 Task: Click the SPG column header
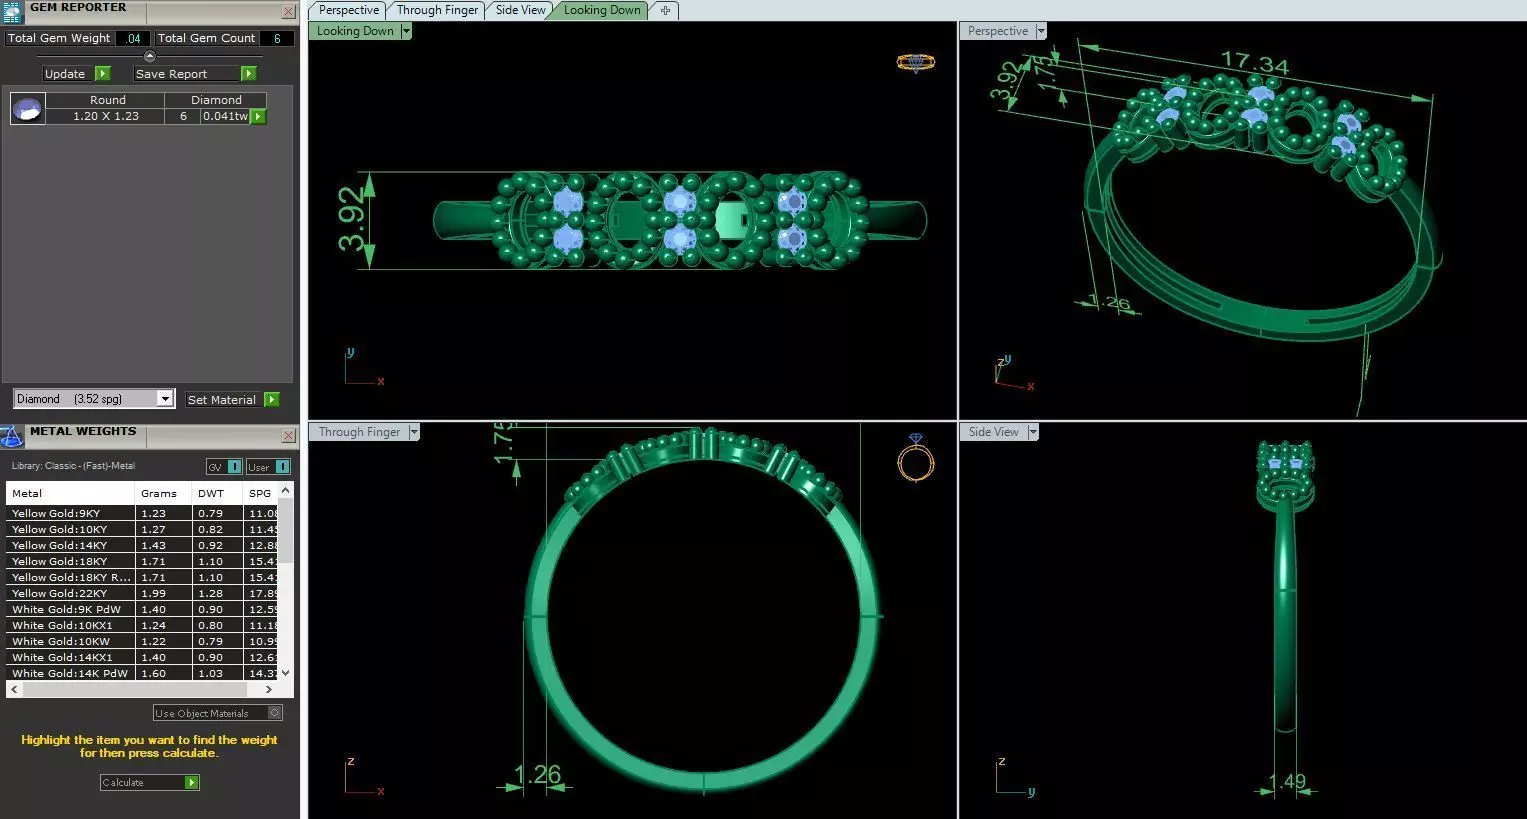261,493
